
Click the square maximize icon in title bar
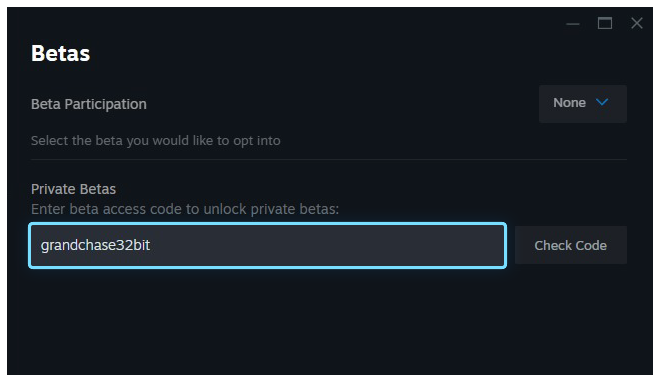click(605, 23)
